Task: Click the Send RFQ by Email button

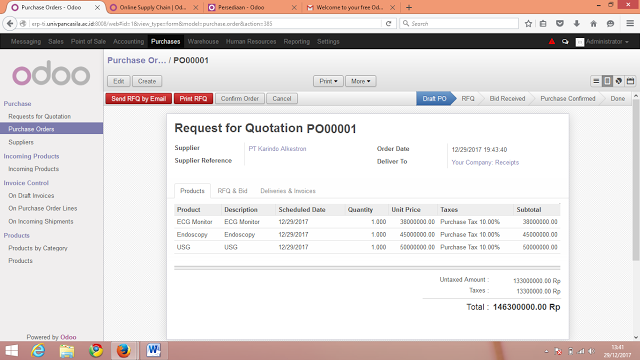Action: coord(138,98)
